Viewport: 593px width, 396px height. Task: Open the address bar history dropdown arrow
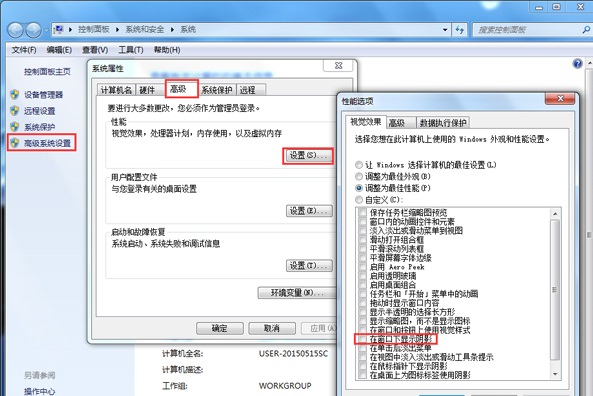[445, 30]
